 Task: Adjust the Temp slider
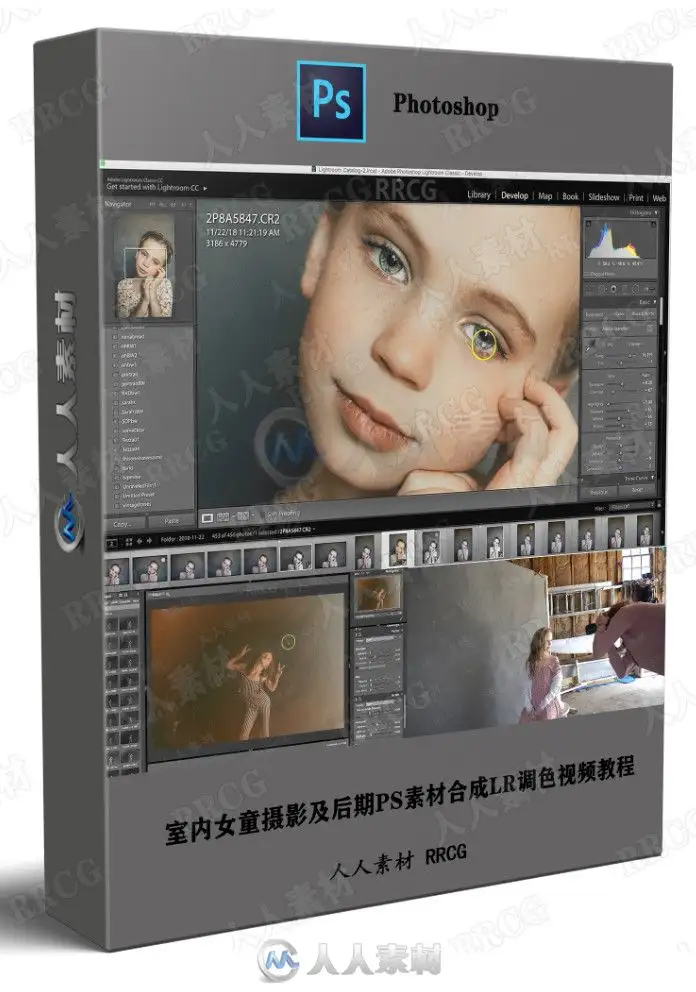click(623, 356)
